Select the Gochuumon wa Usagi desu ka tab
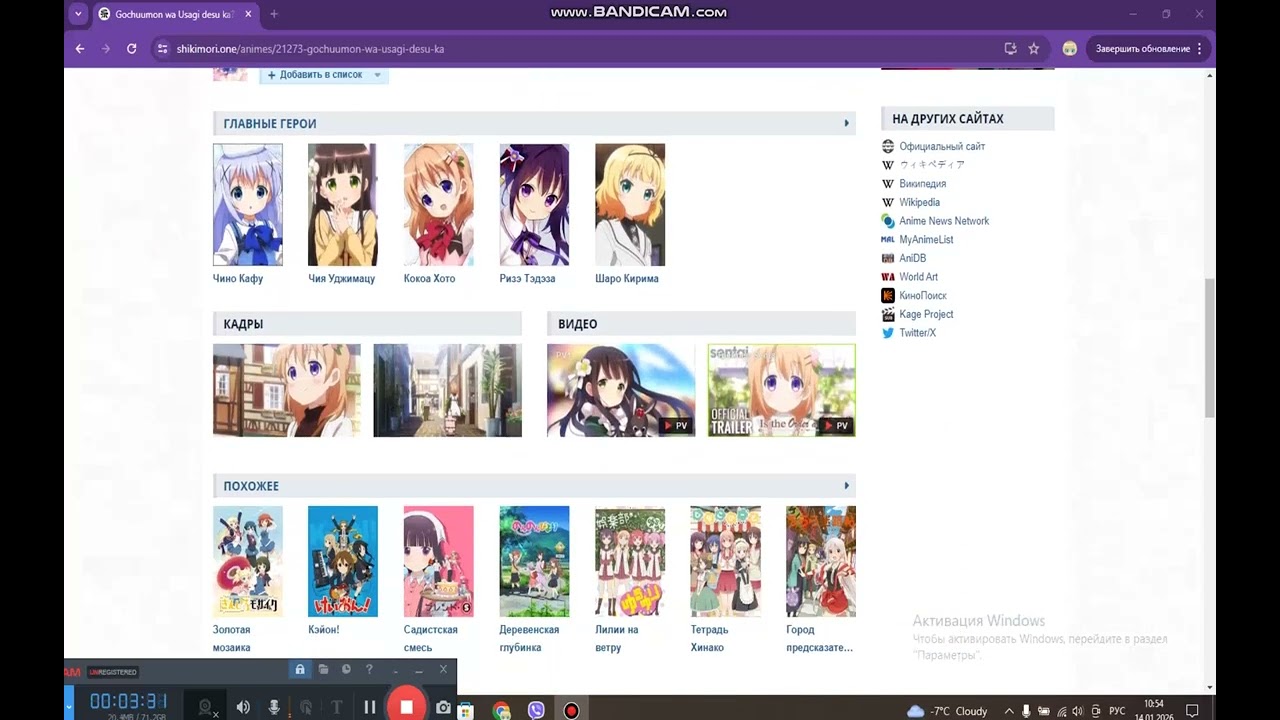This screenshot has height=720, width=1280. pos(175,14)
